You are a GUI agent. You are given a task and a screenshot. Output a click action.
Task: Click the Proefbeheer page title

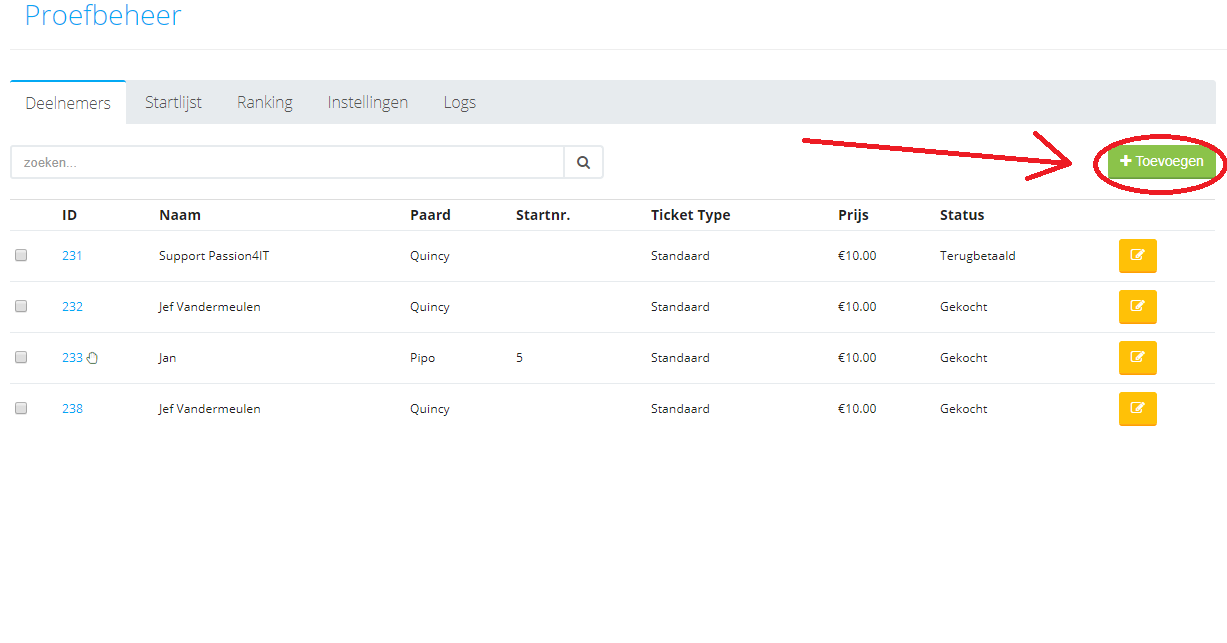(103, 16)
